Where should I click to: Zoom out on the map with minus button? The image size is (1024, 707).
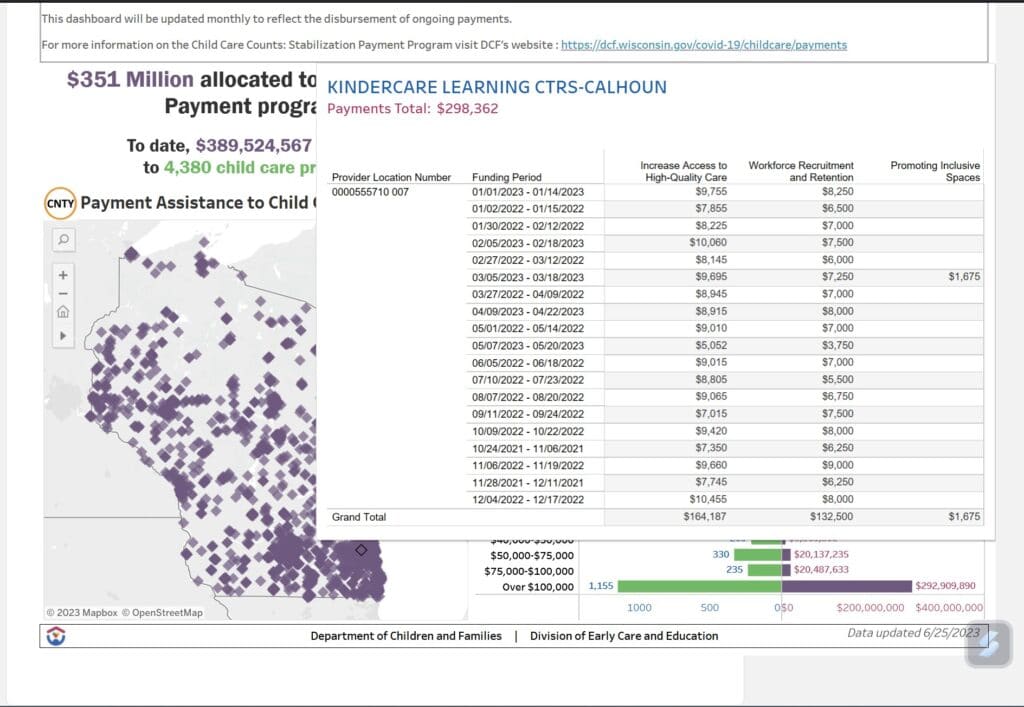tap(63, 294)
